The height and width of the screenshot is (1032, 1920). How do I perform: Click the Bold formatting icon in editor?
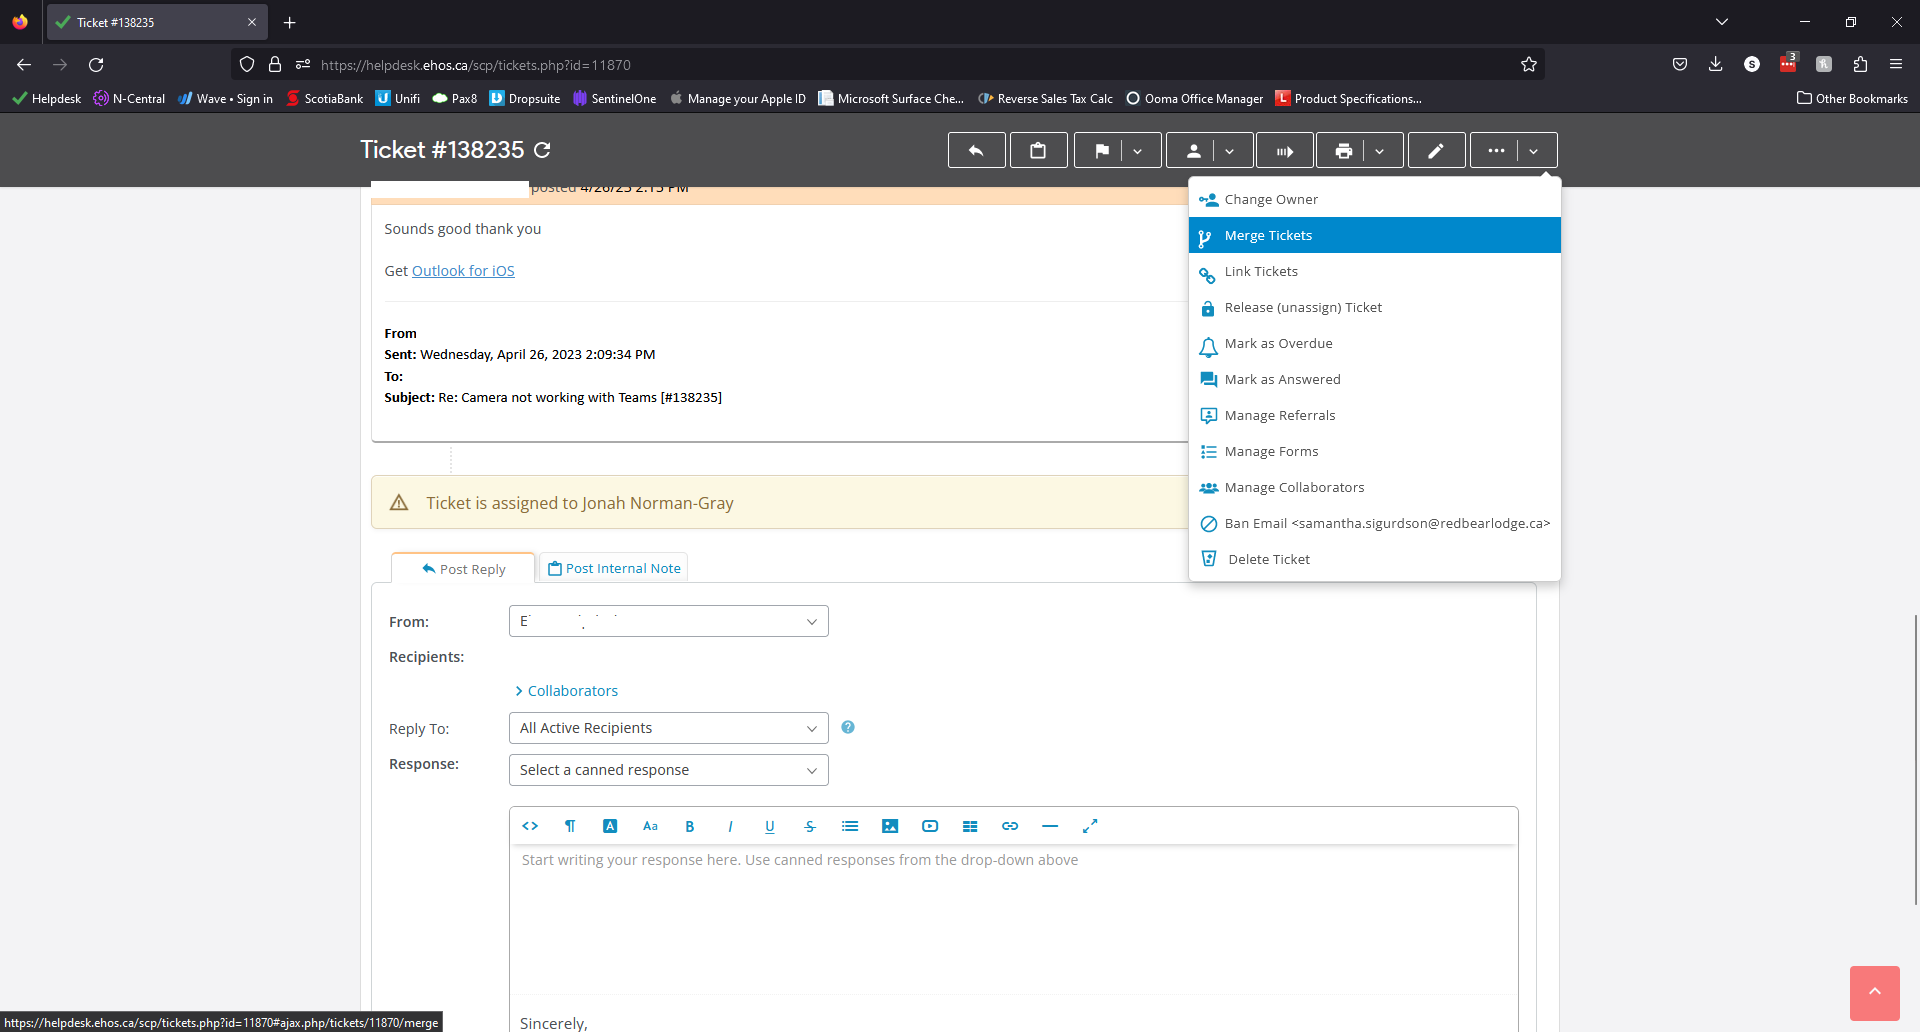coord(689,826)
